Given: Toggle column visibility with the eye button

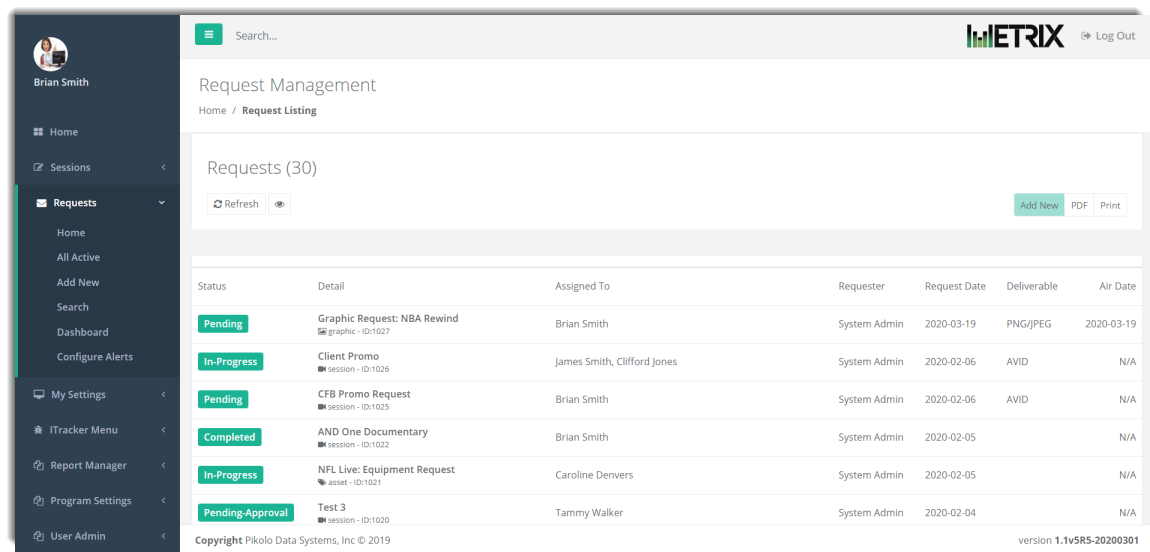Looking at the screenshot, I should tap(279, 205).
